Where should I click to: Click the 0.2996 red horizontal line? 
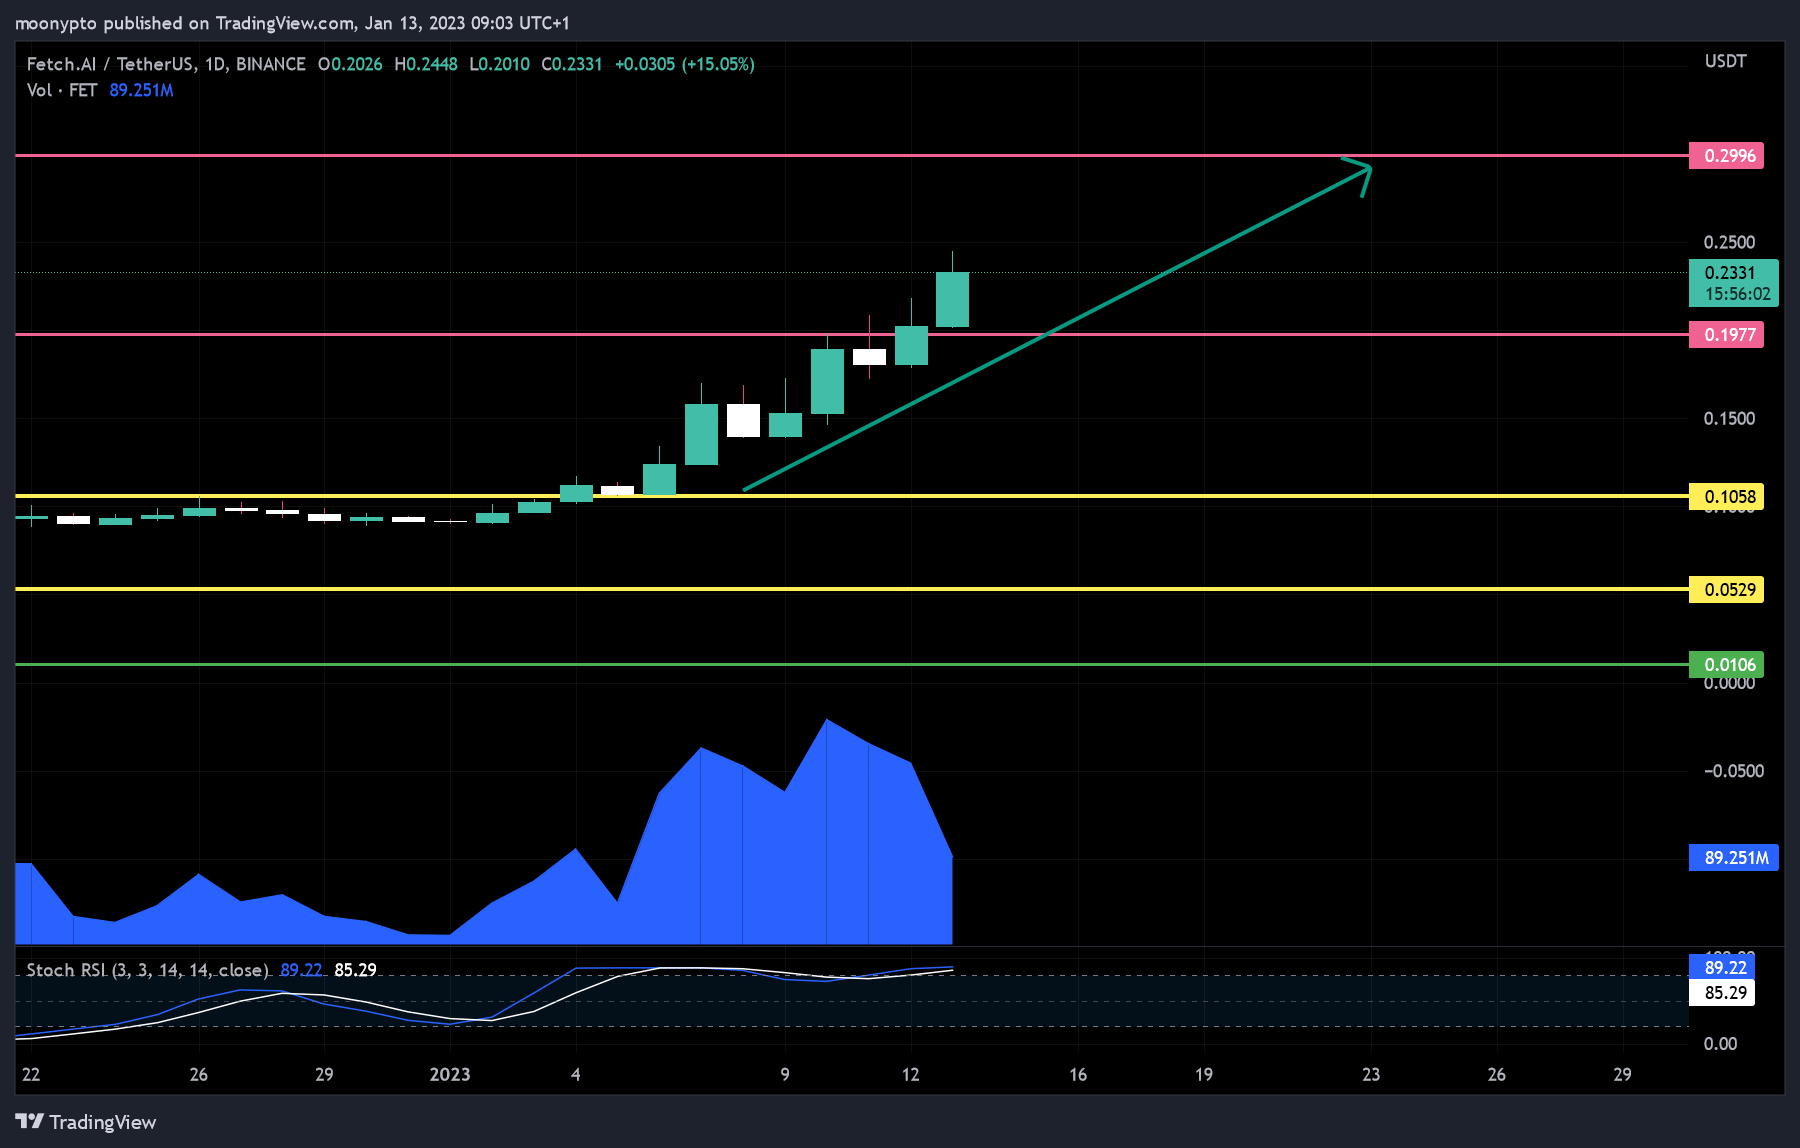(850, 156)
